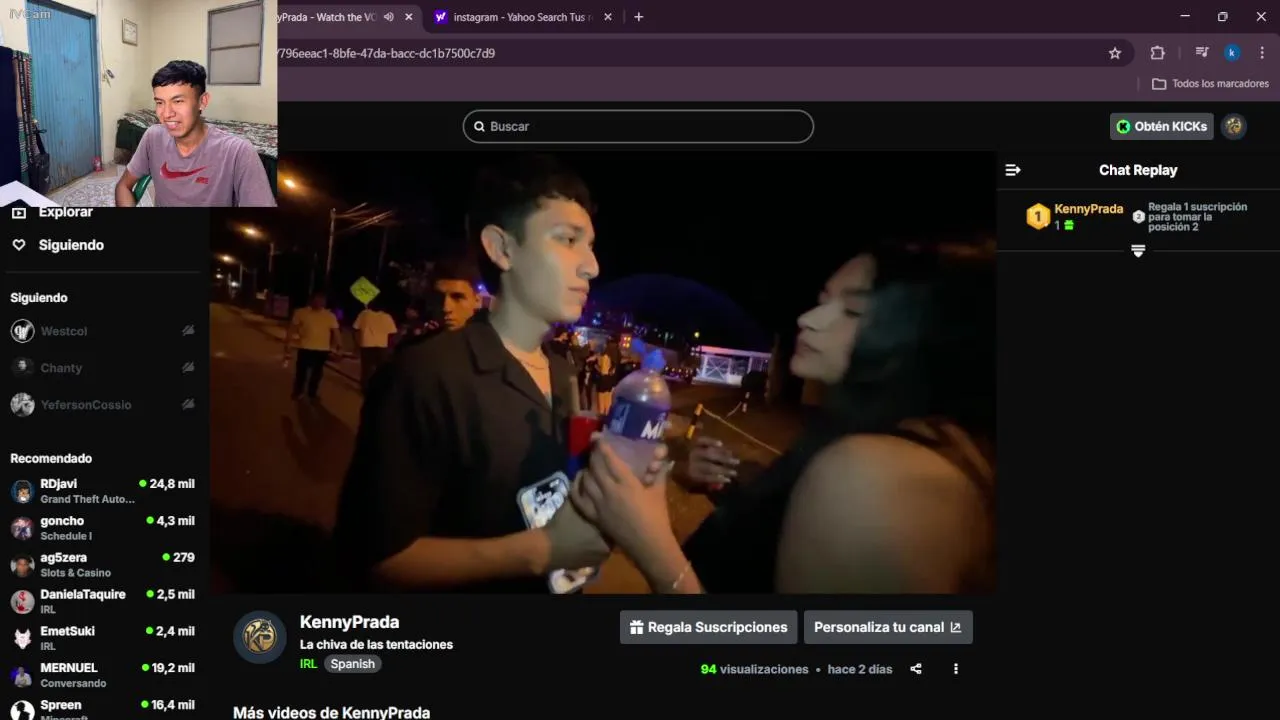Viewport: 1280px width, 720px height.
Task: Open the Siguiendo sidebar menu item
Action: pyautogui.click(x=71, y=245)
